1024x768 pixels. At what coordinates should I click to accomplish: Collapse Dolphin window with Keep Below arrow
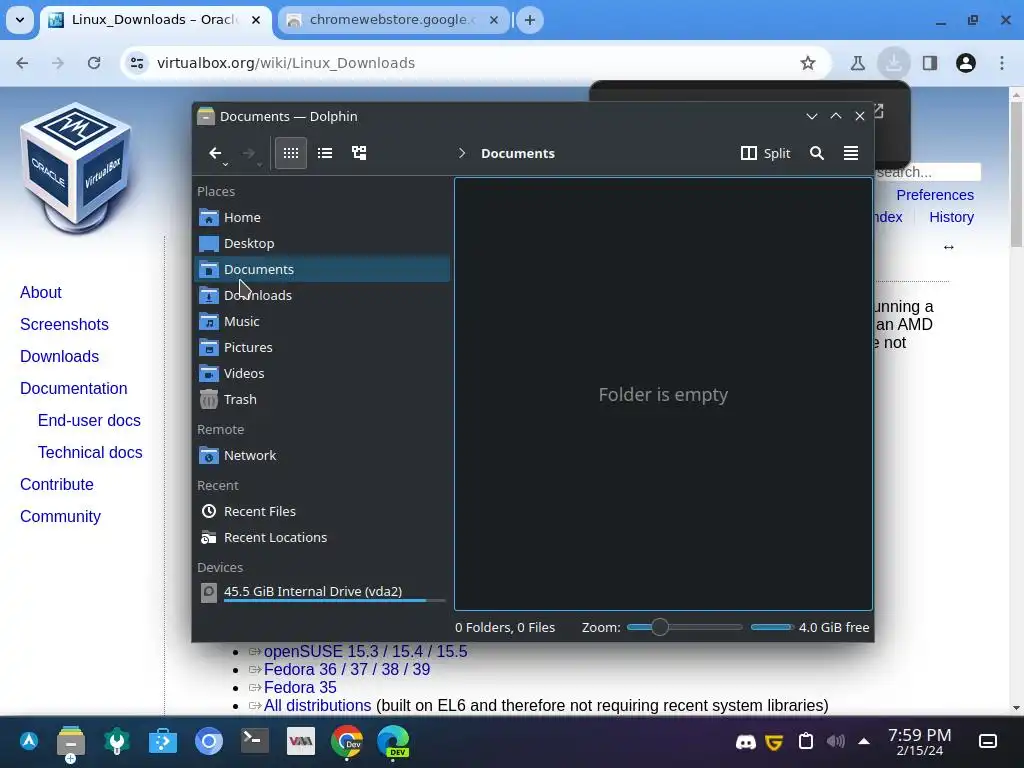(812, 116)
